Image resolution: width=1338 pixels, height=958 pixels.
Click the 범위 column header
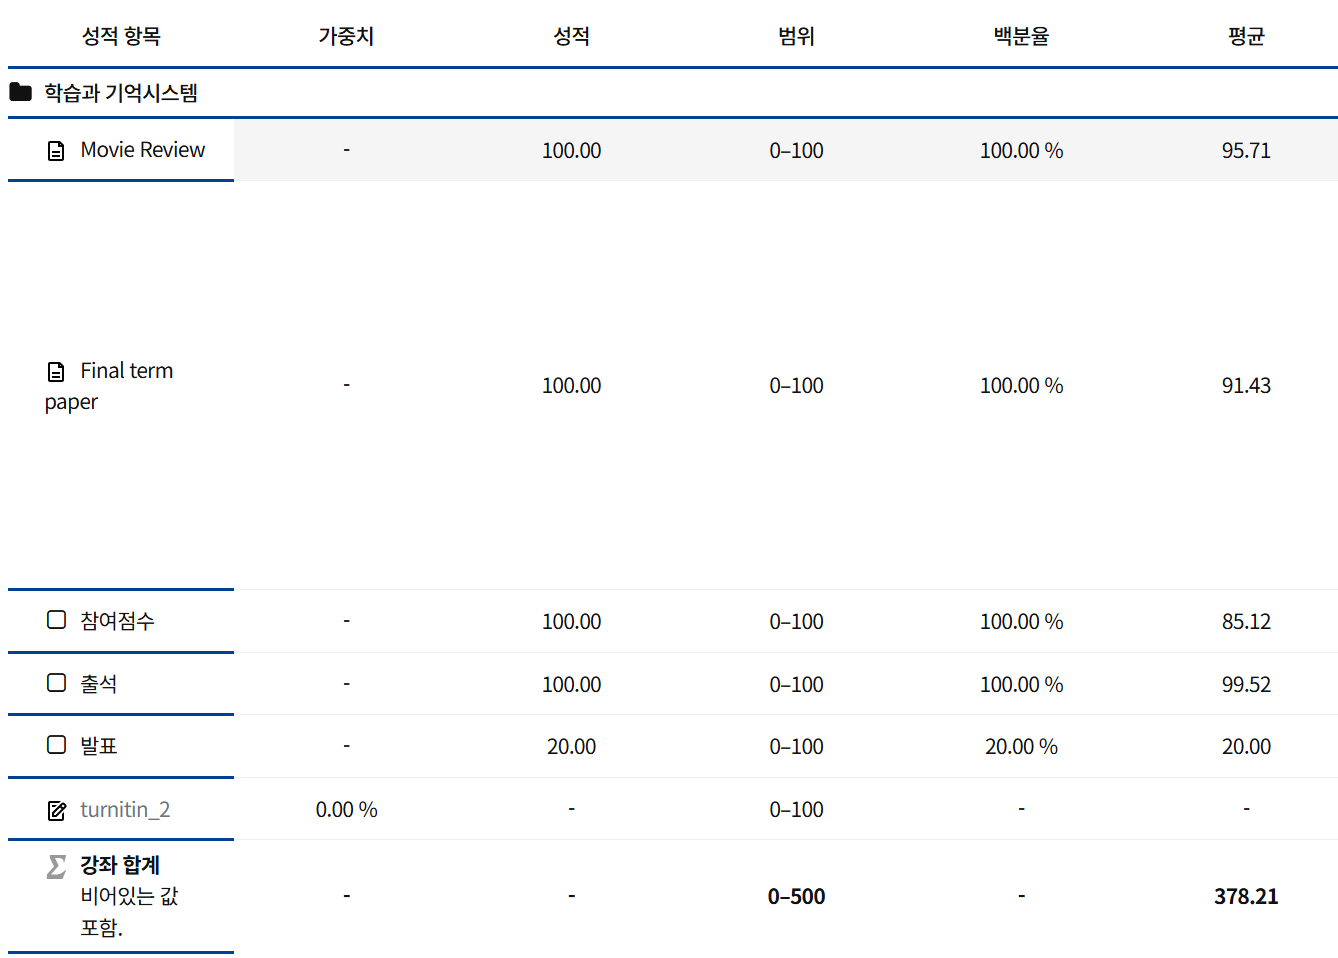tap(796, 36)
